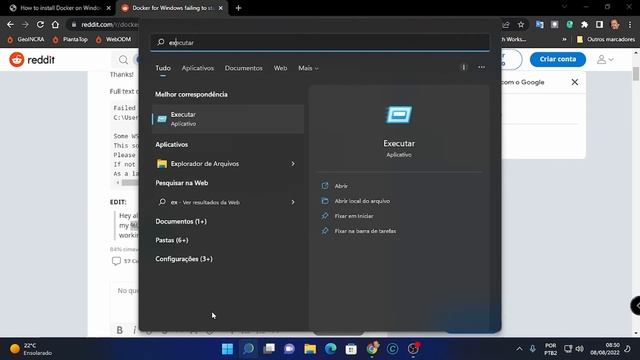640x360 pixels.
Task: Open the more options ellipsis in search panel
Action: (482, 67)
